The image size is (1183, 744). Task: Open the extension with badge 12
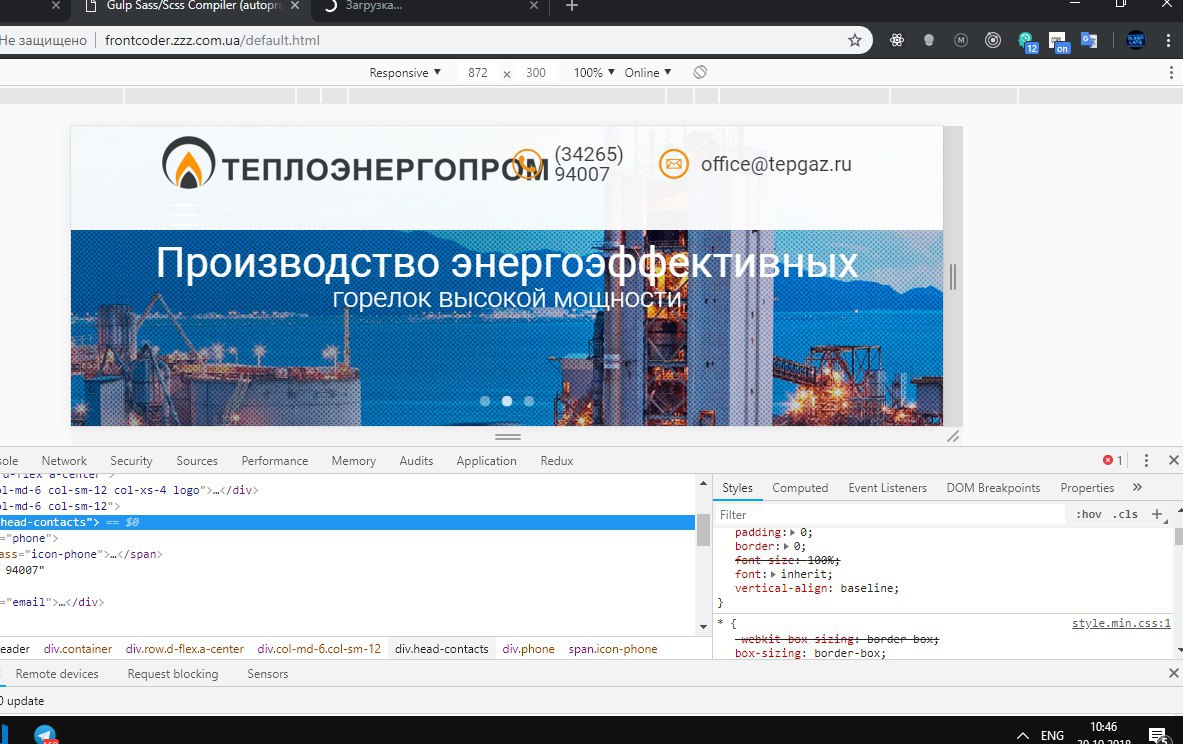(1028, 42)
